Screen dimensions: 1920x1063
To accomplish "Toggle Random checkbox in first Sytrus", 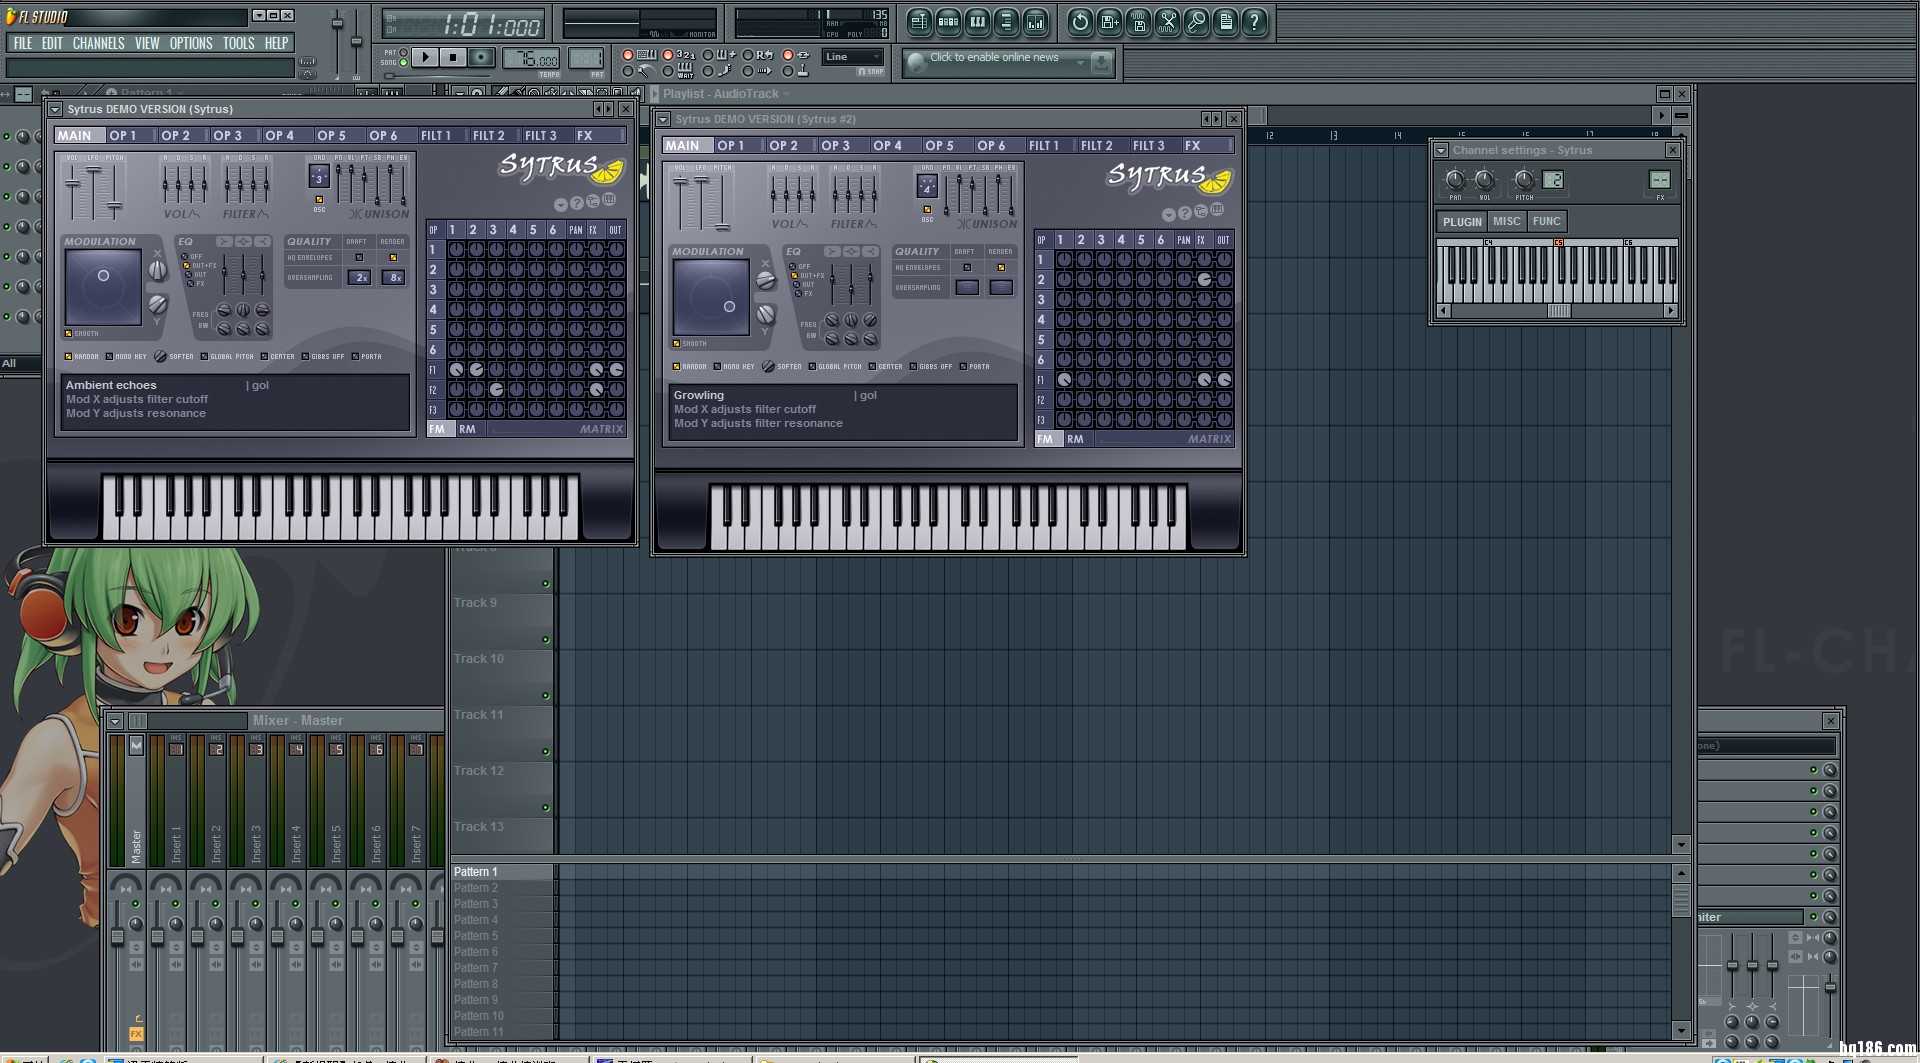I will 69,357.
